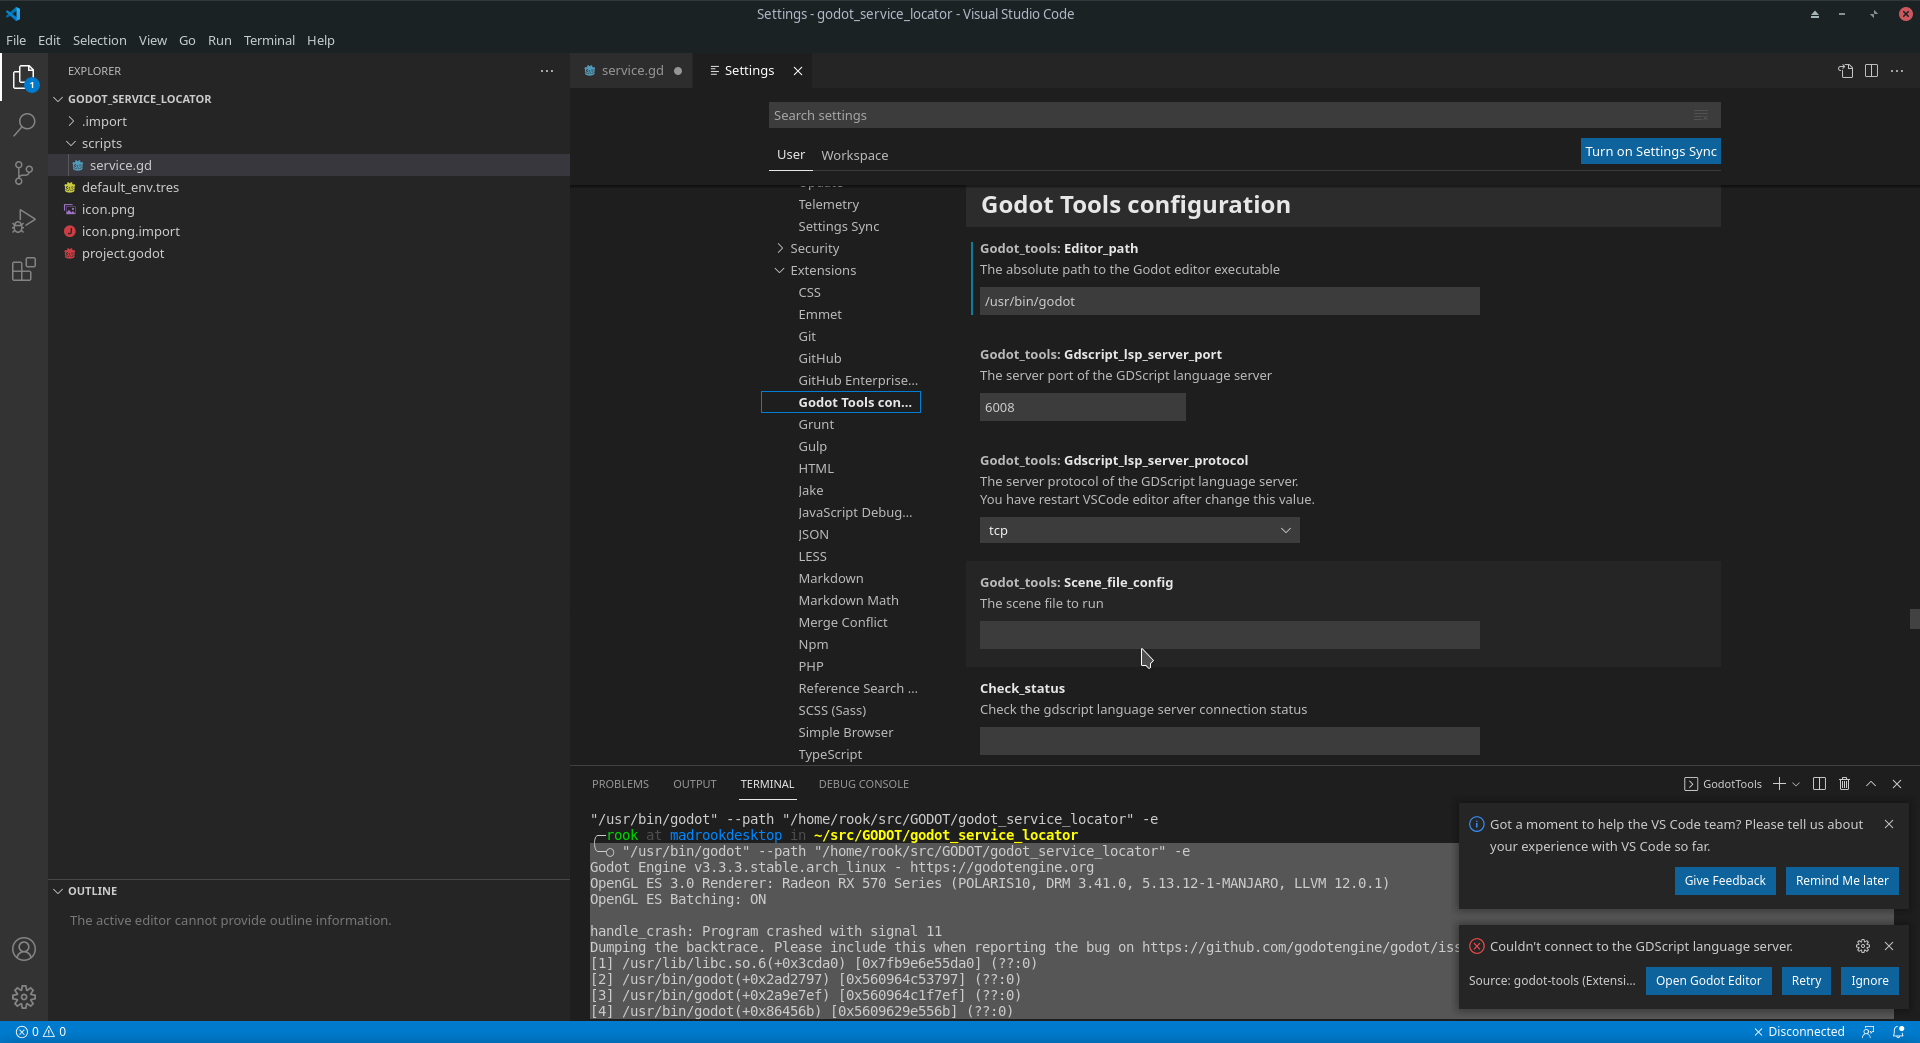Toggle the Open Changes editor icon
The image size is (1920, 1043).
coord(1845,70)
